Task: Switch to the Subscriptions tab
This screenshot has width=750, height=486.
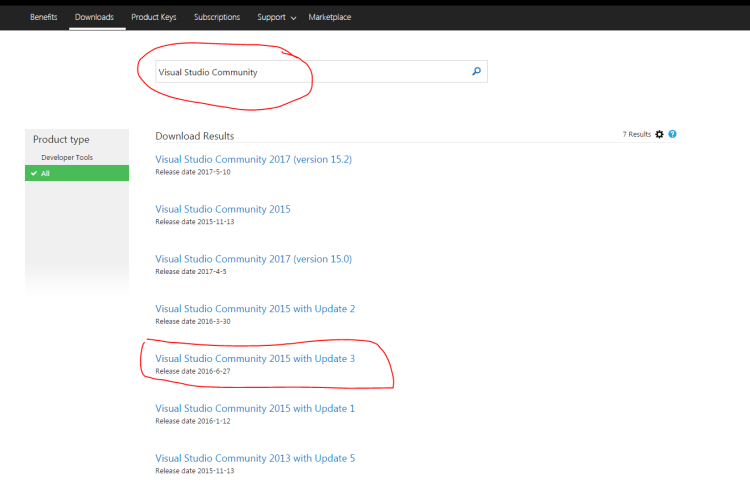Action: point(217,17)
